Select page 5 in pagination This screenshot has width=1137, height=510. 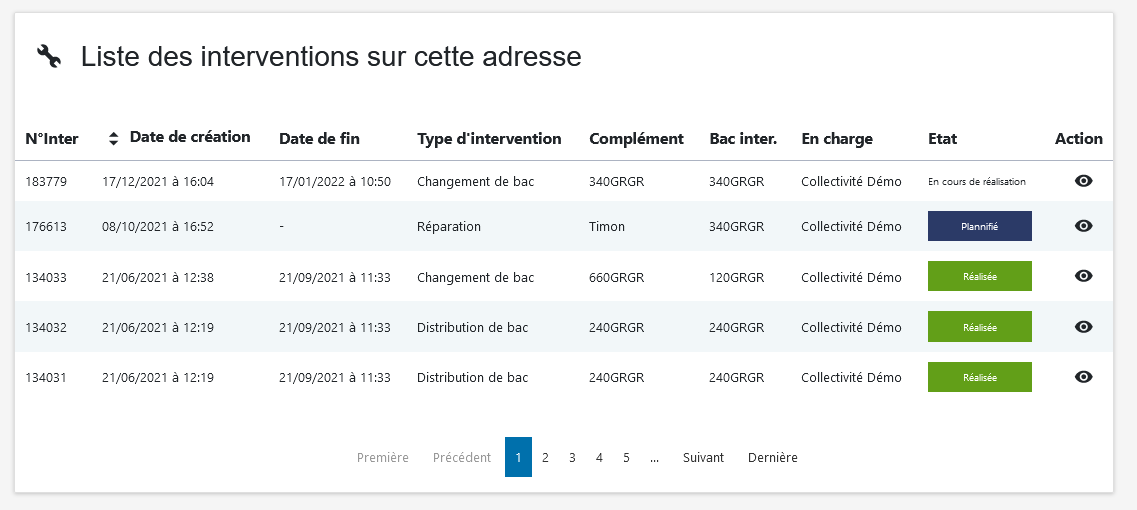pos(626,458)
